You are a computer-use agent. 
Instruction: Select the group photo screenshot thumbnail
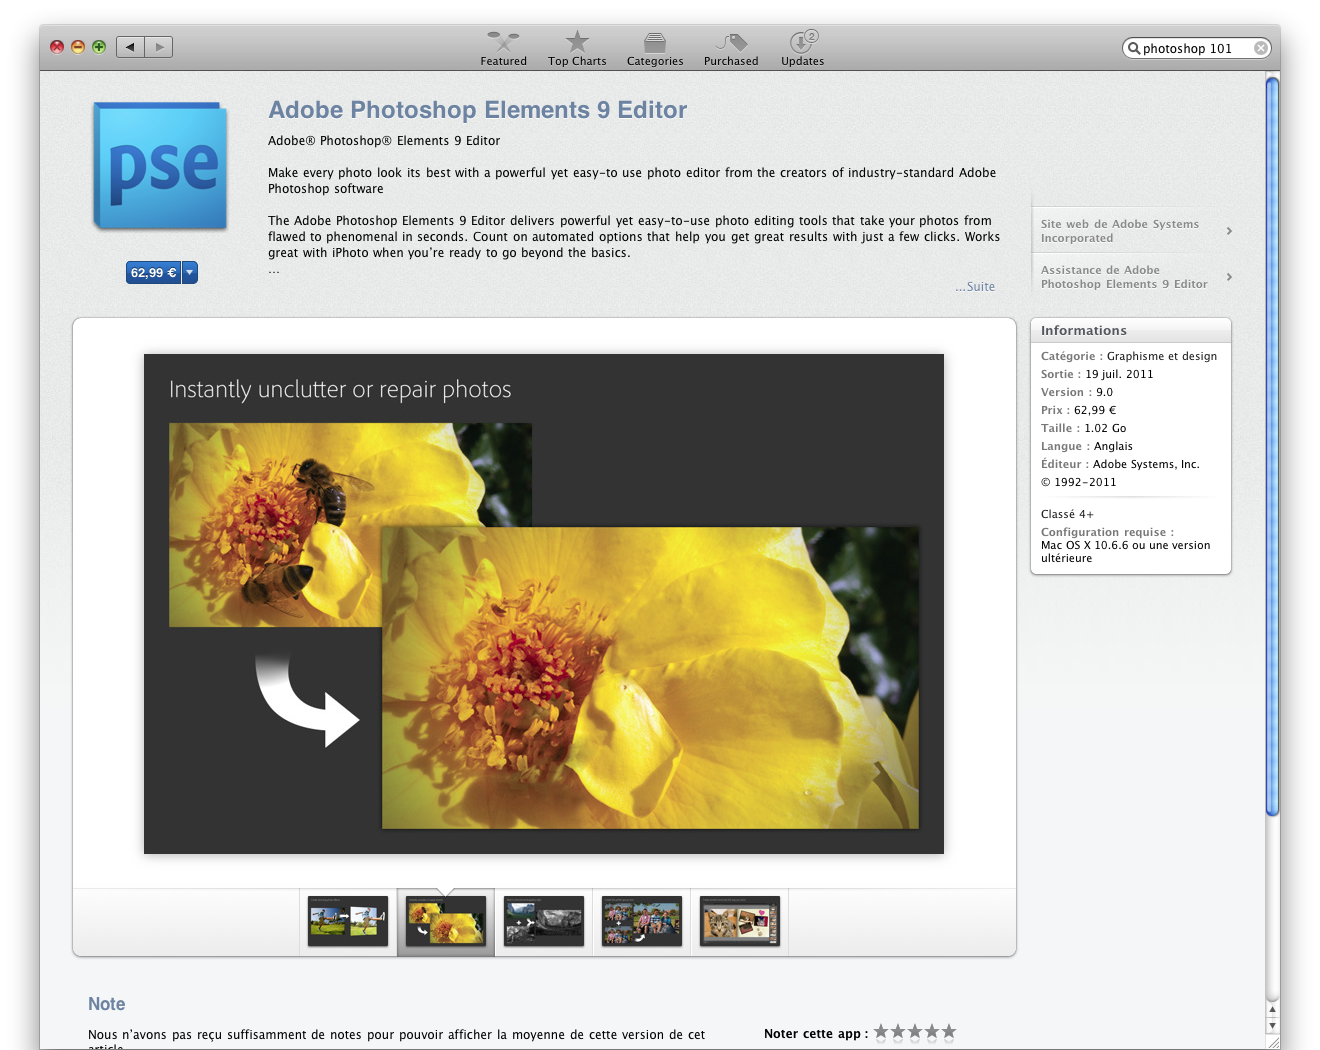tap(642, 921)
